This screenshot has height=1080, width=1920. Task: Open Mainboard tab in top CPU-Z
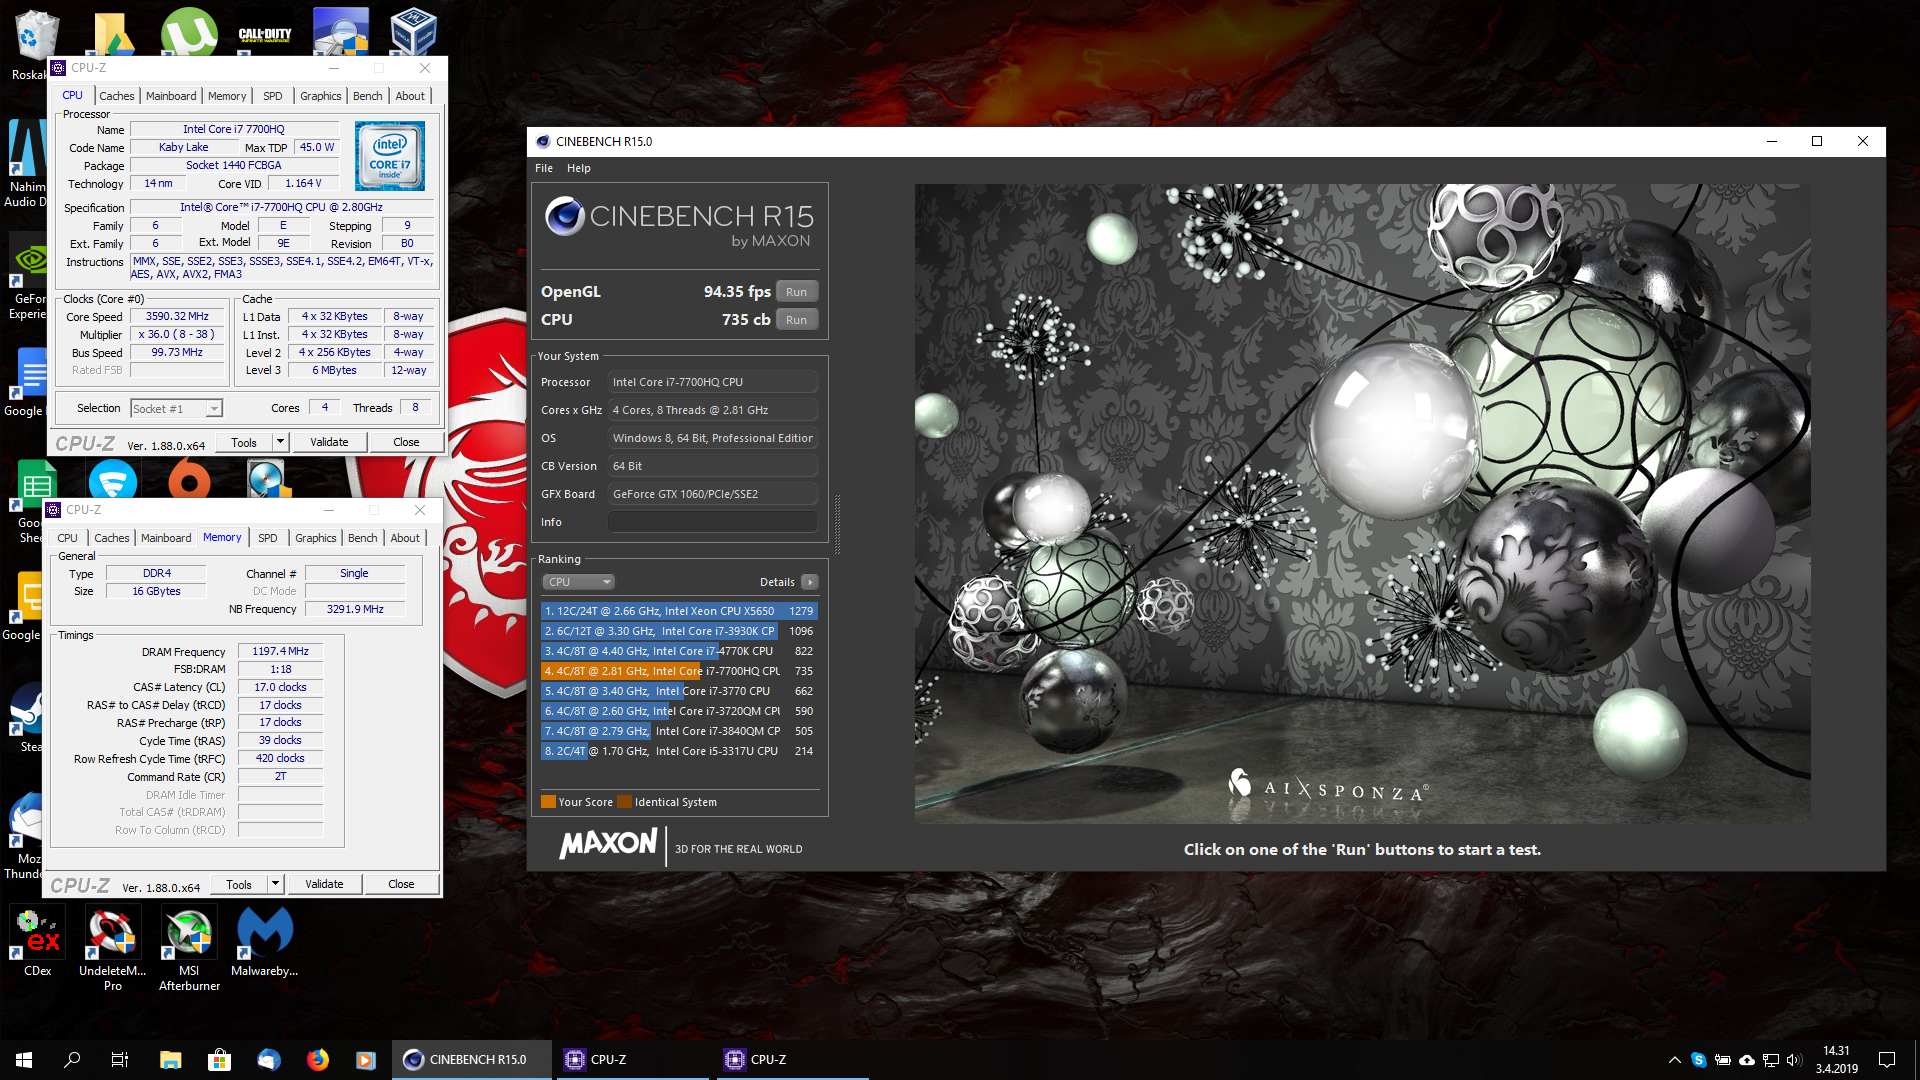click(x=171, y=96)
